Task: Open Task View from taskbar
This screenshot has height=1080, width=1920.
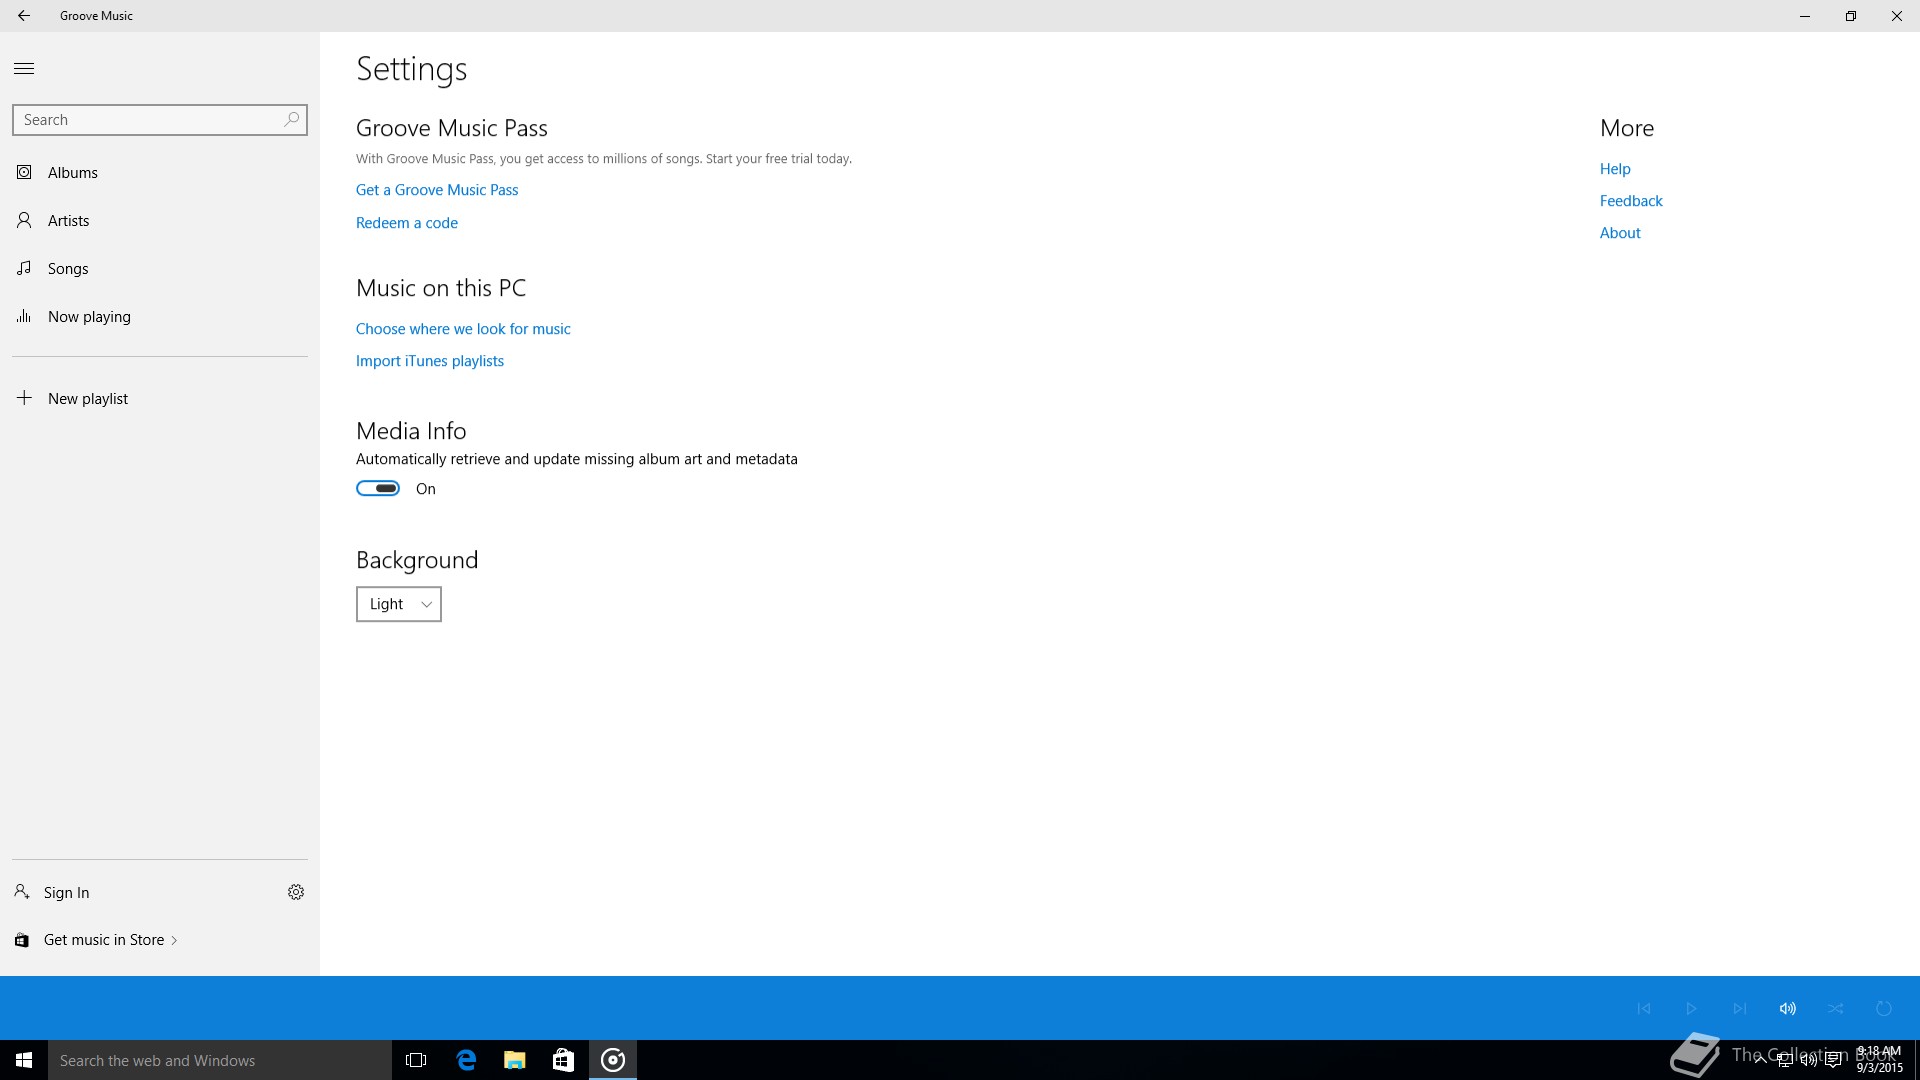Action: coord(416,1060)
